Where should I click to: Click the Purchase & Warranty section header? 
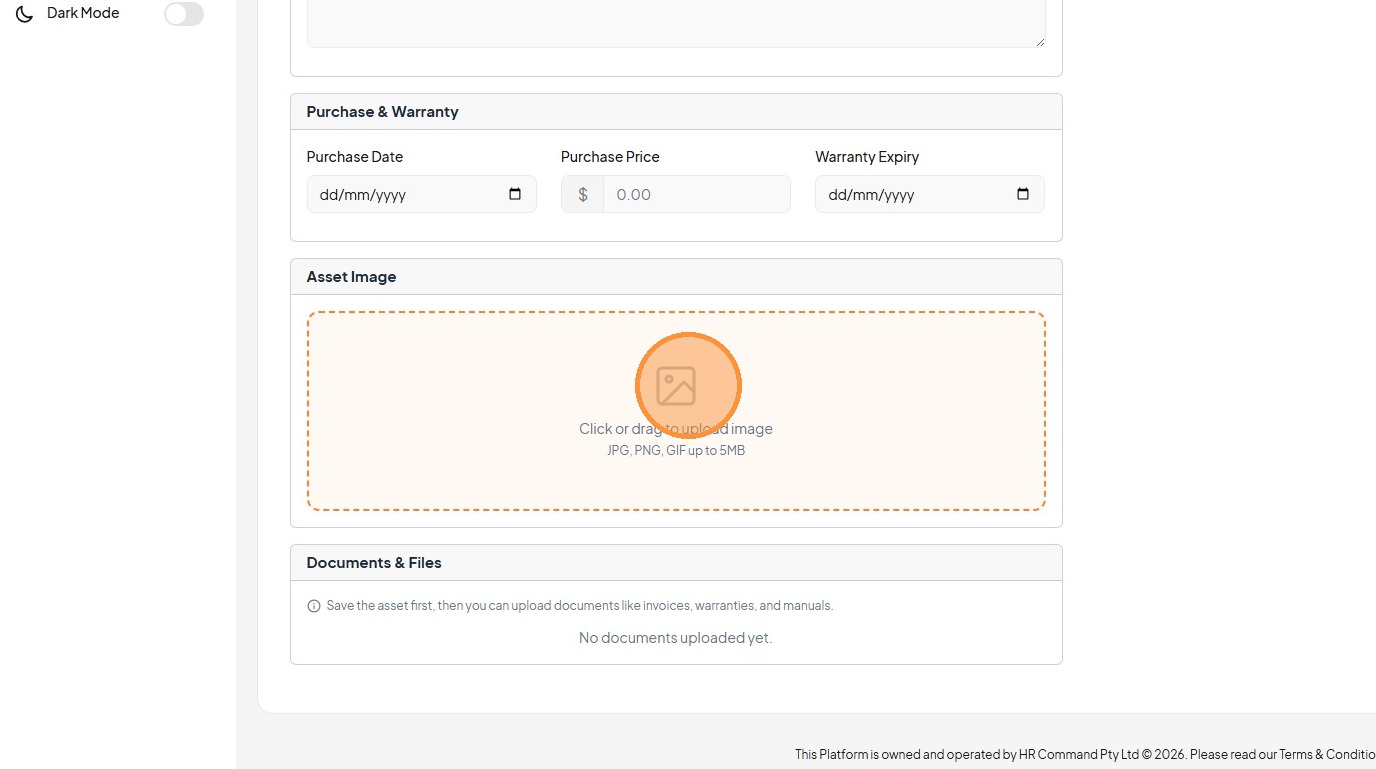[383, 112]
